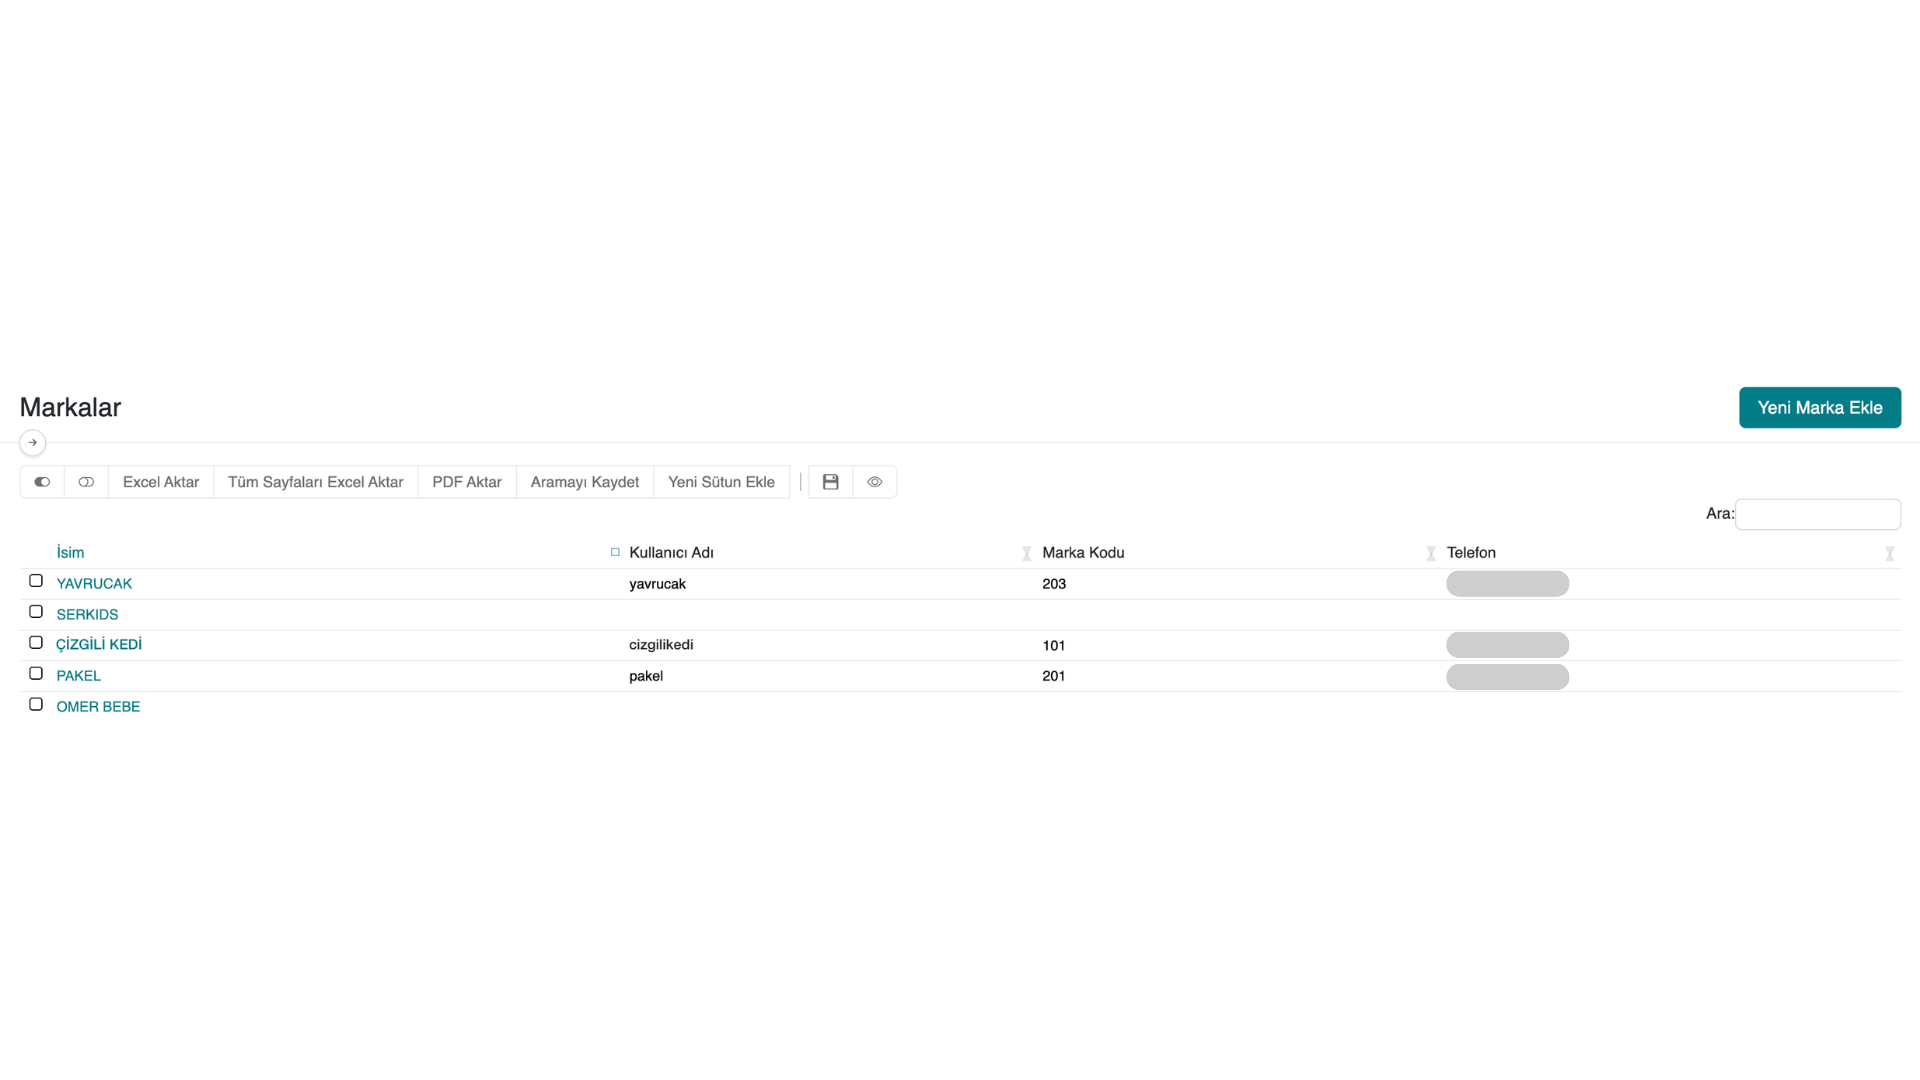Focus the Ara search input field
The image size is (1920, 1080).
1817,514
